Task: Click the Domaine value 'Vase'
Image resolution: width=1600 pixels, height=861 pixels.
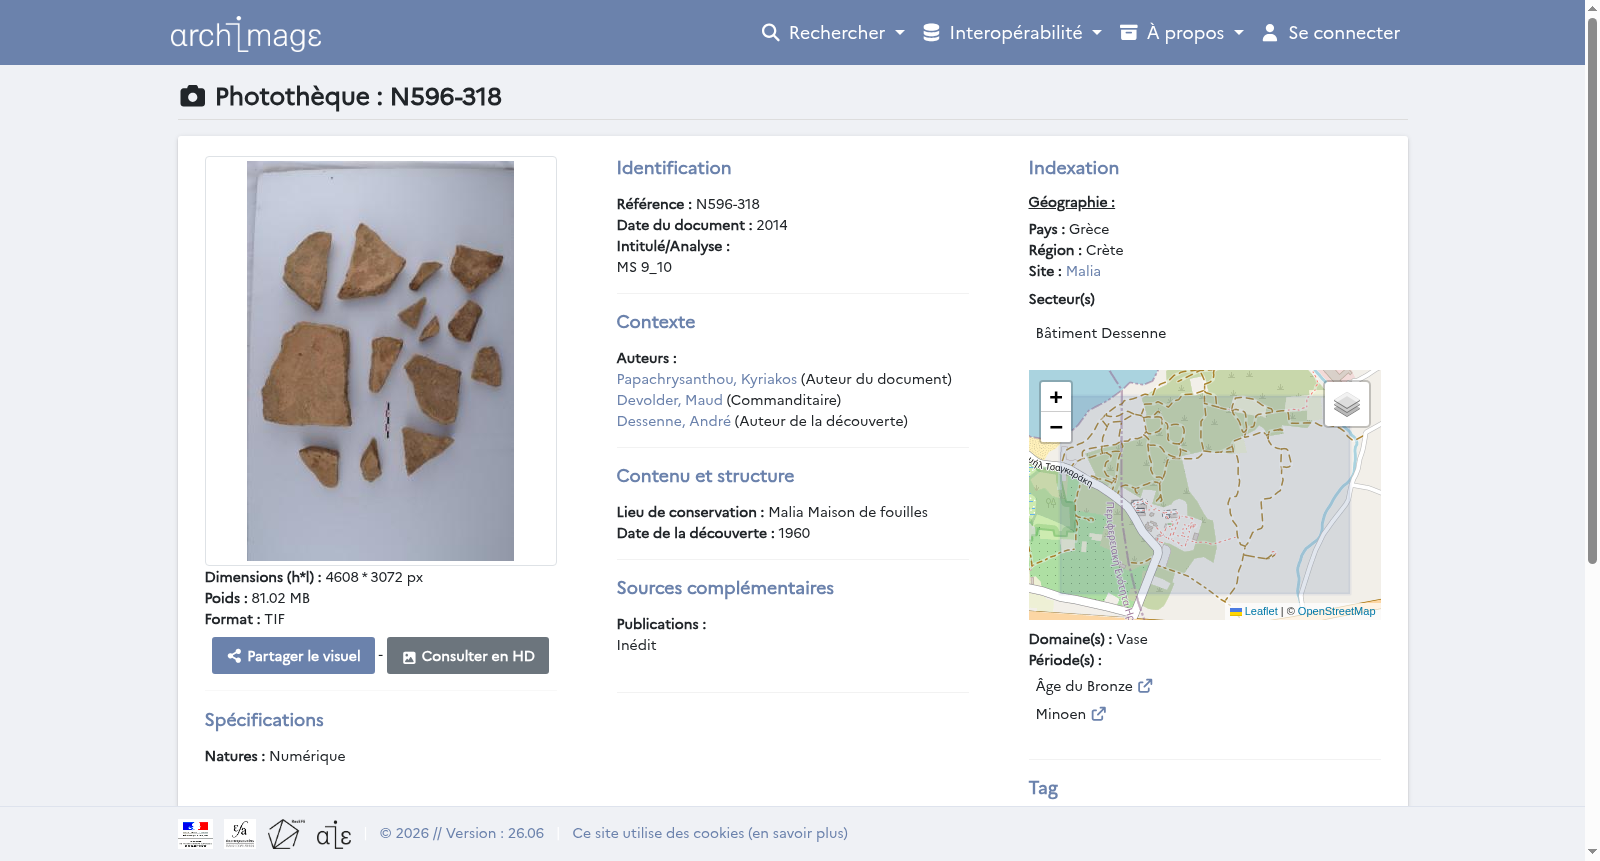Action: 1132,639
